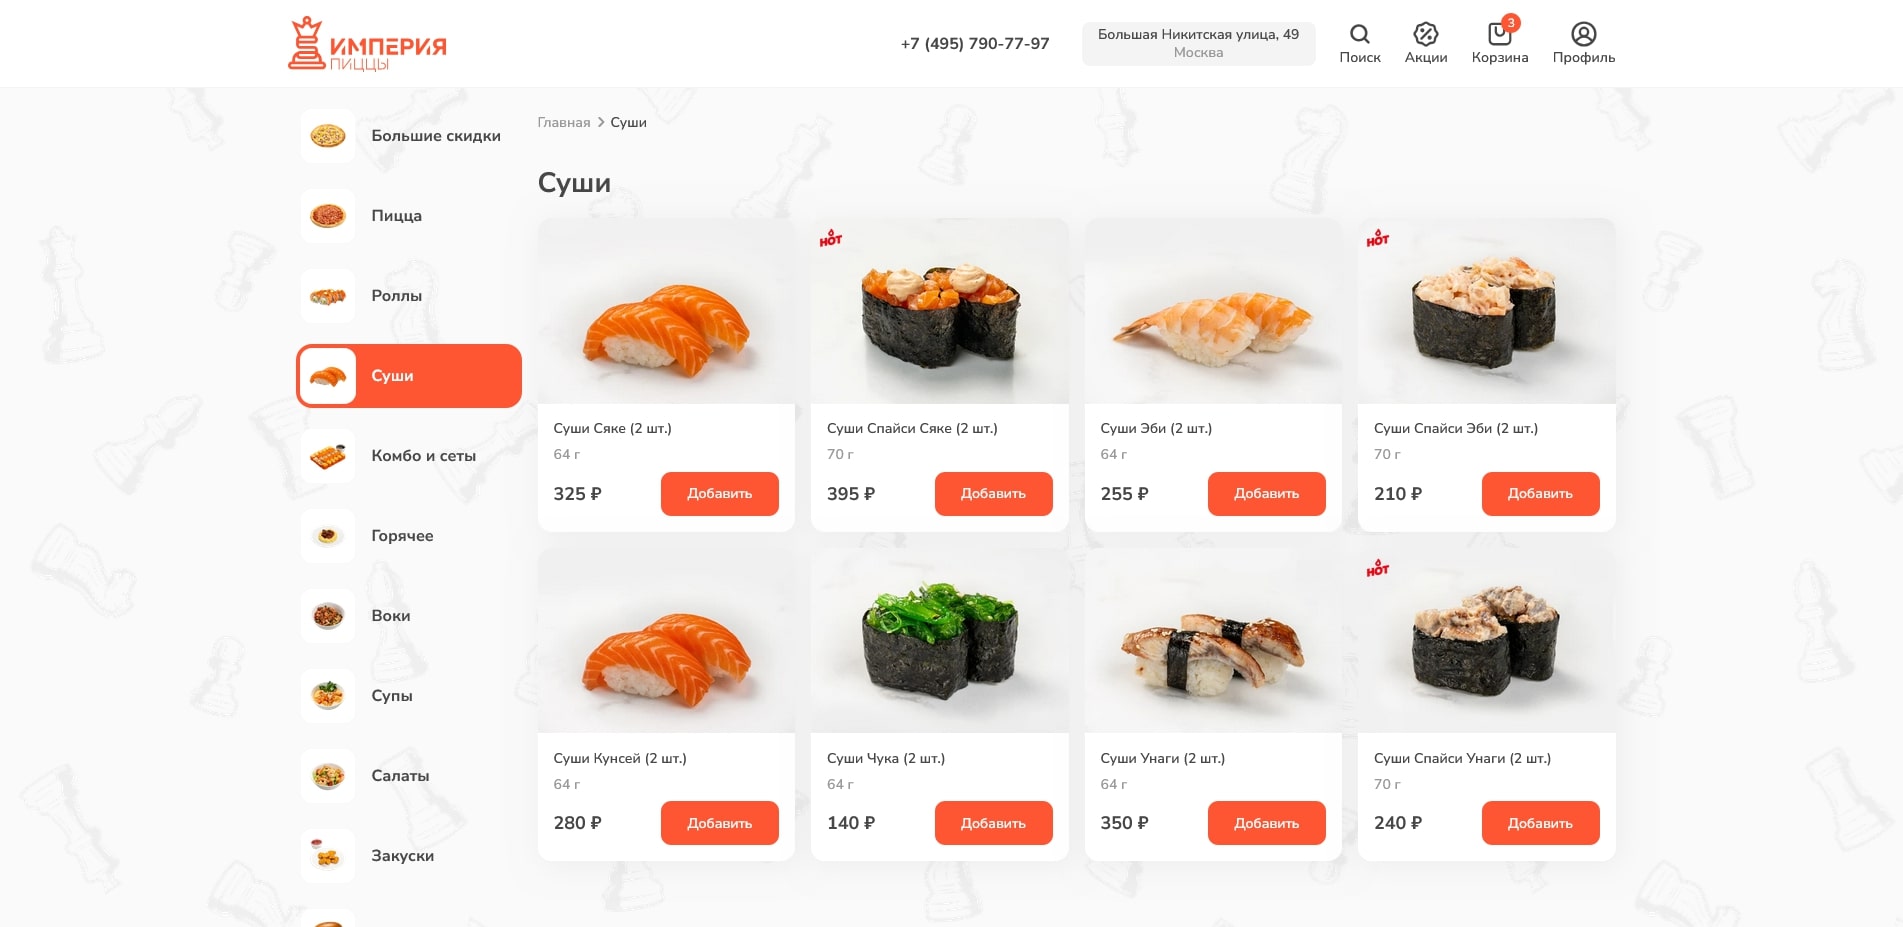Open the Акции promotions icon
This screenshot has height=927, width=1903.
(1425, 34)
